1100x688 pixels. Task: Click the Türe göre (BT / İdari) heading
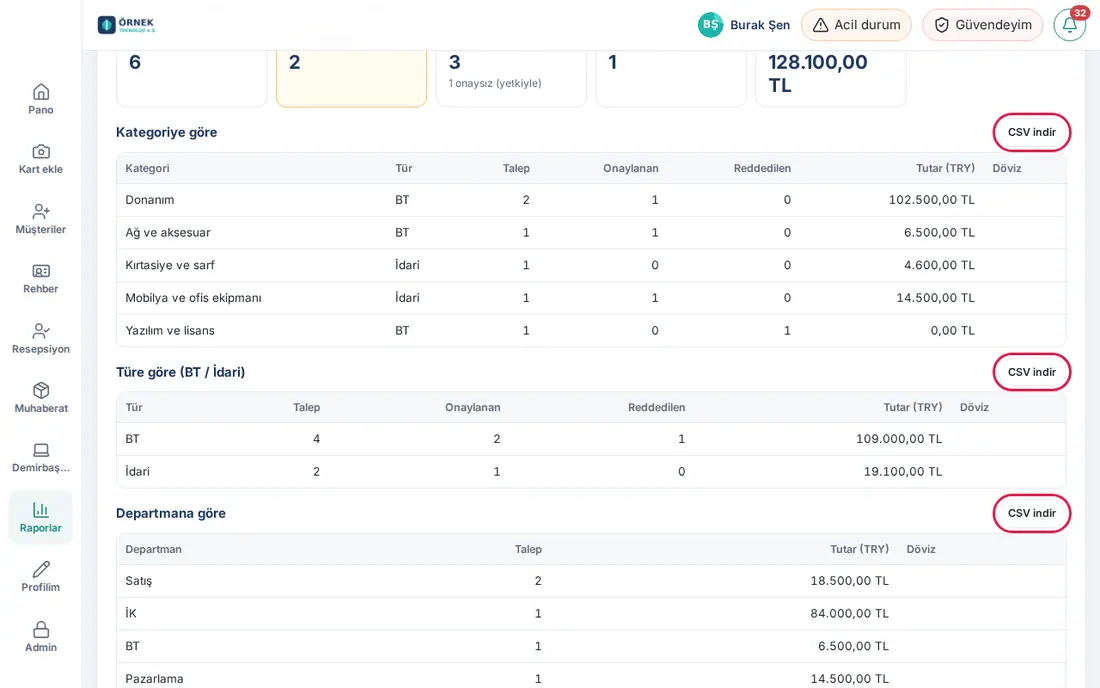click(180, 372)
